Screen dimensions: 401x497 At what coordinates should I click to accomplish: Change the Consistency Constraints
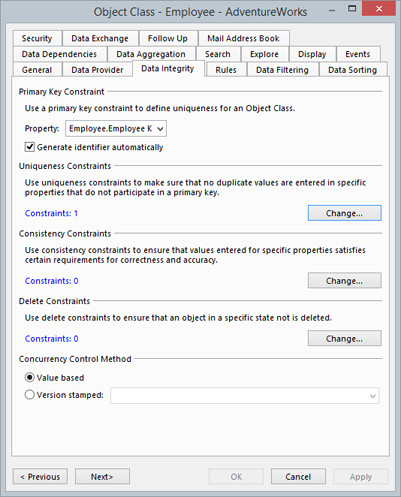(344, 281)
